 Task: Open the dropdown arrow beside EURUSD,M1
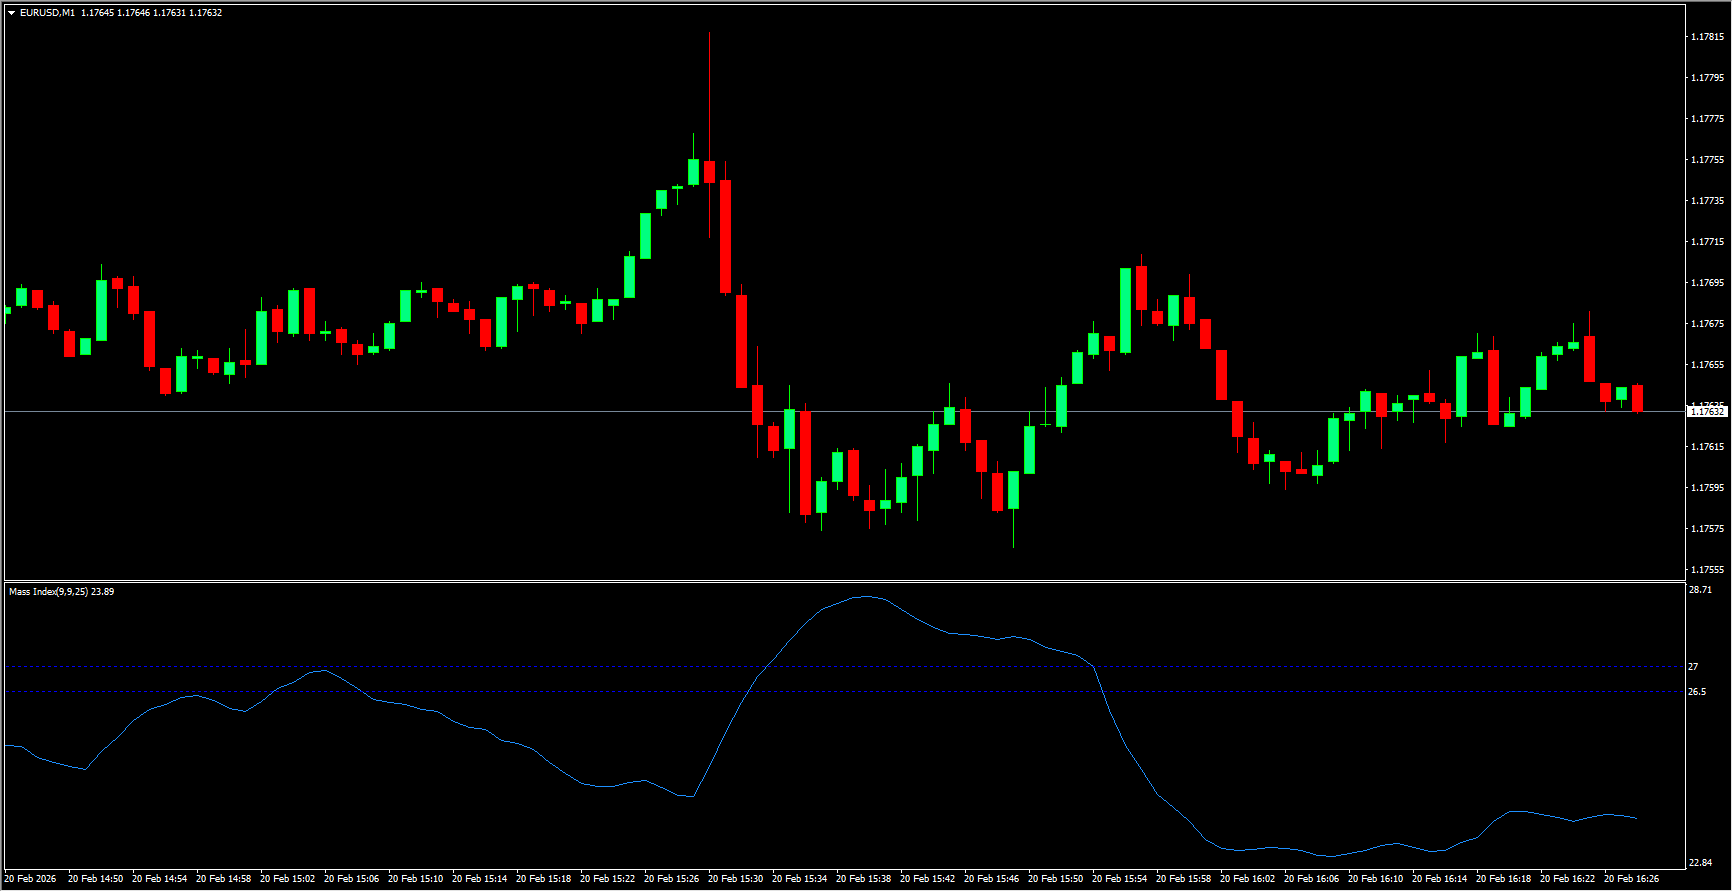(x=11, y=13)
